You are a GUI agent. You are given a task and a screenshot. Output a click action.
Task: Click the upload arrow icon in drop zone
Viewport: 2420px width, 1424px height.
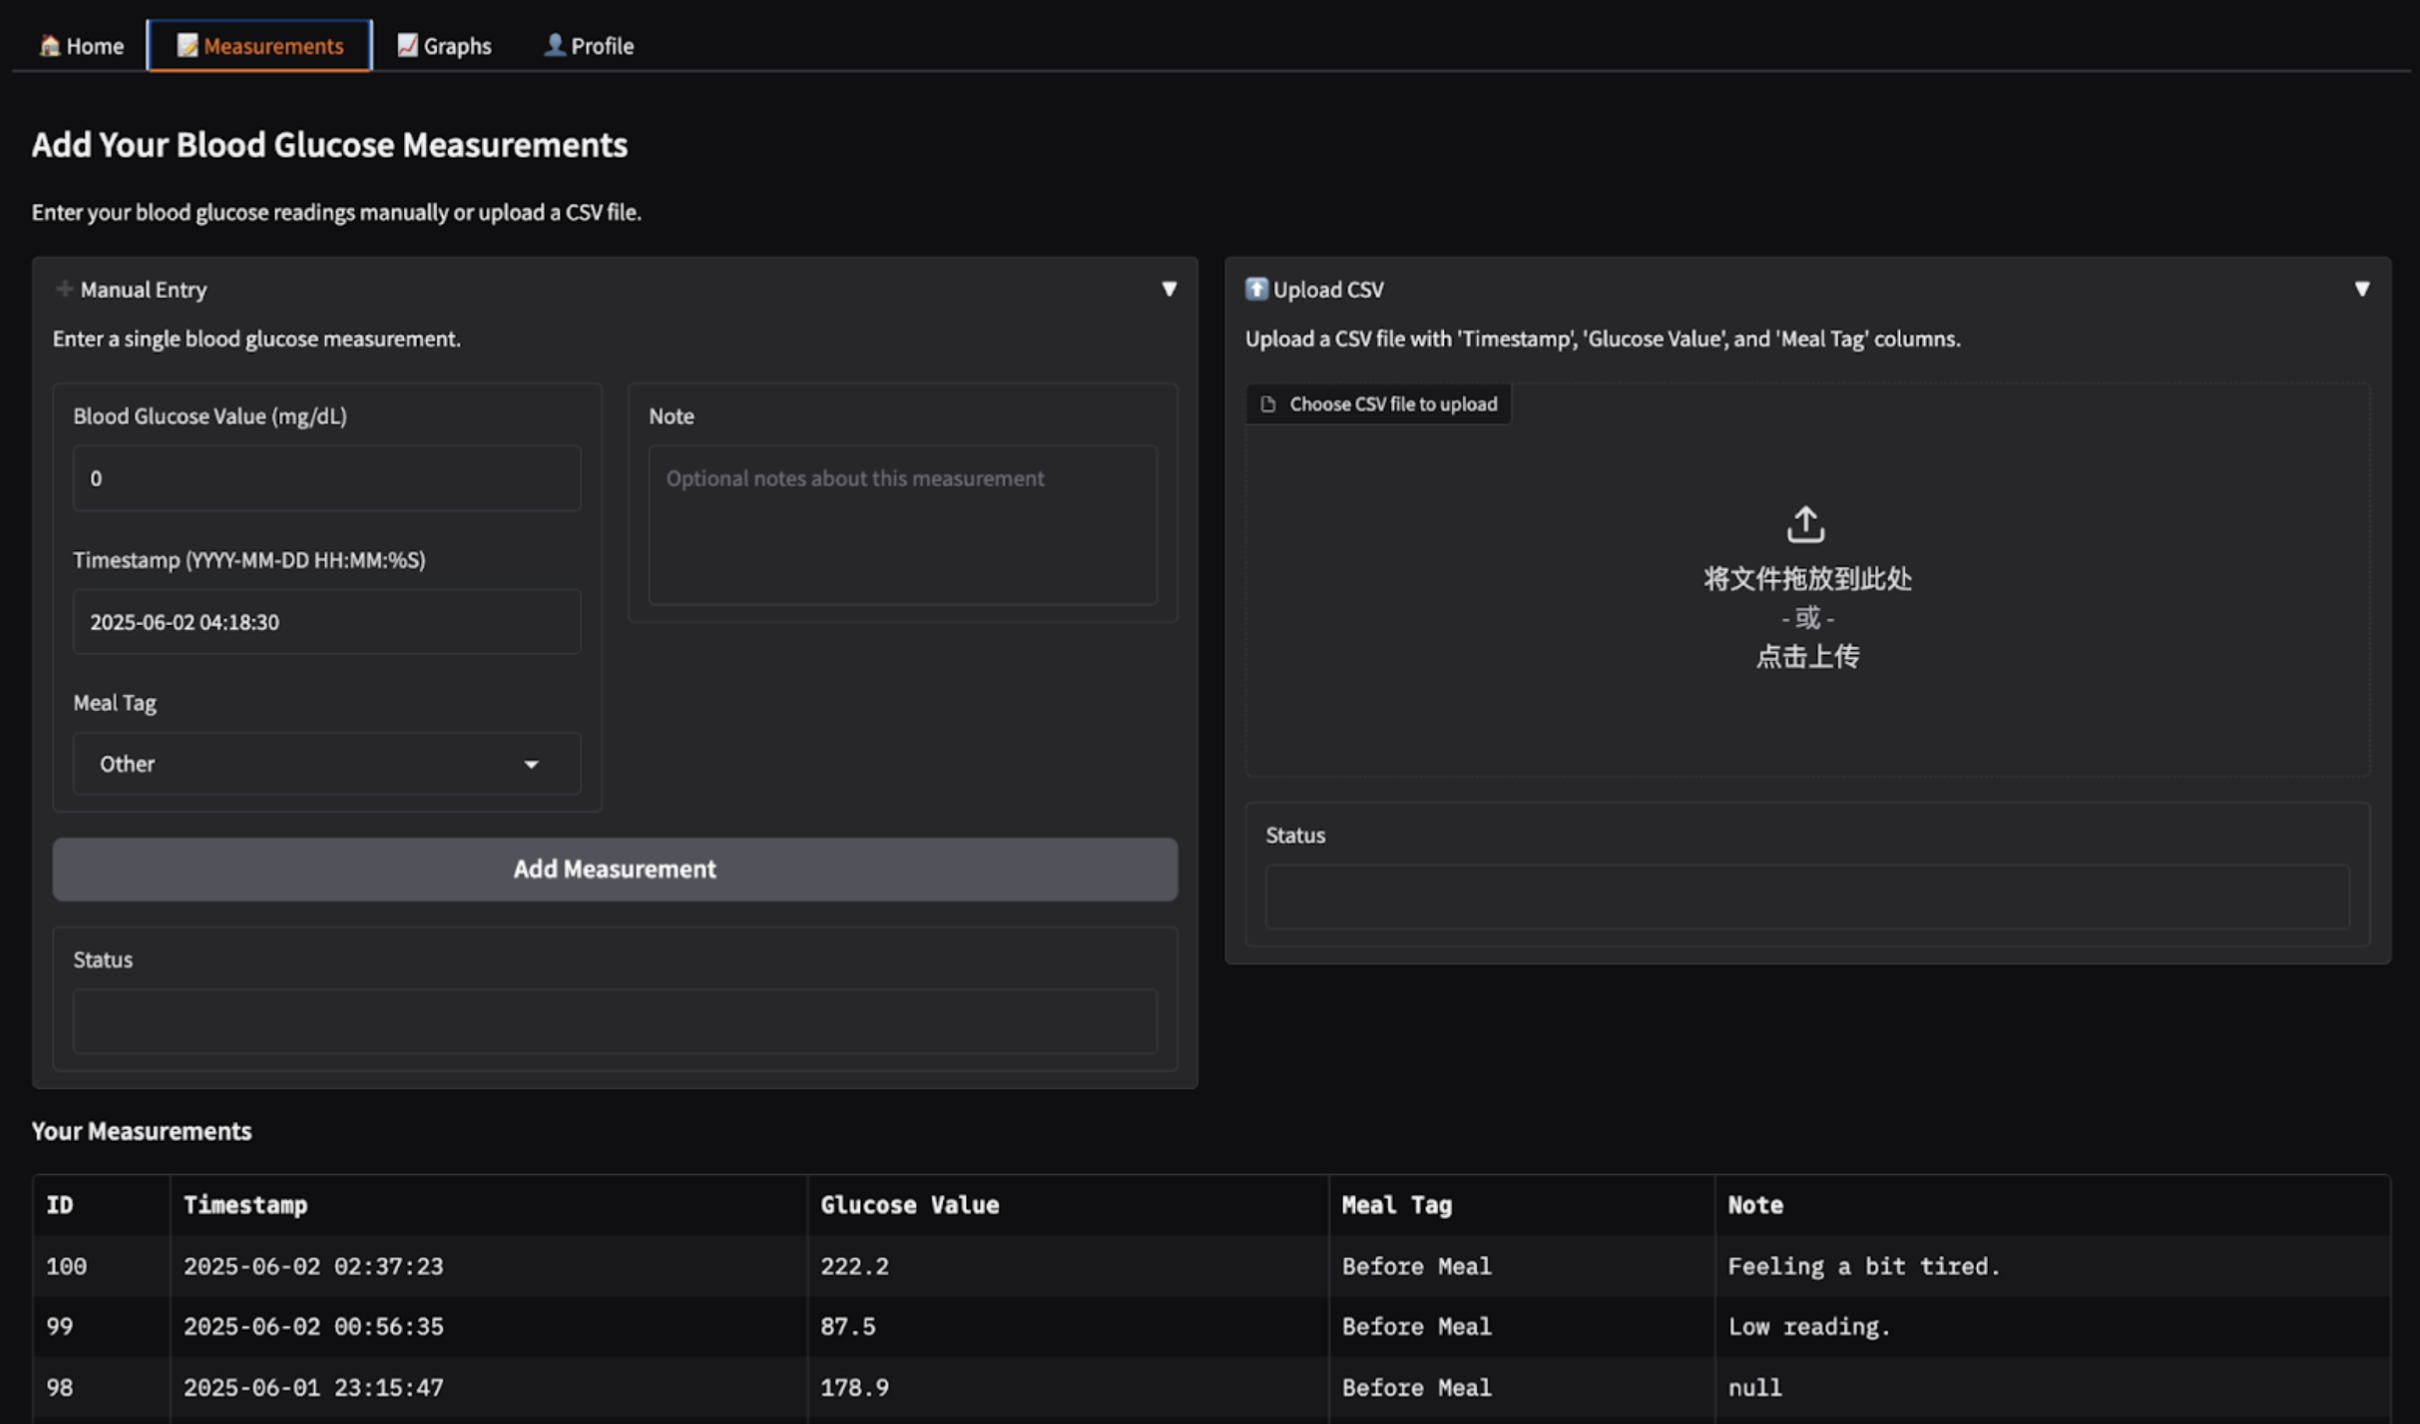1806,524
